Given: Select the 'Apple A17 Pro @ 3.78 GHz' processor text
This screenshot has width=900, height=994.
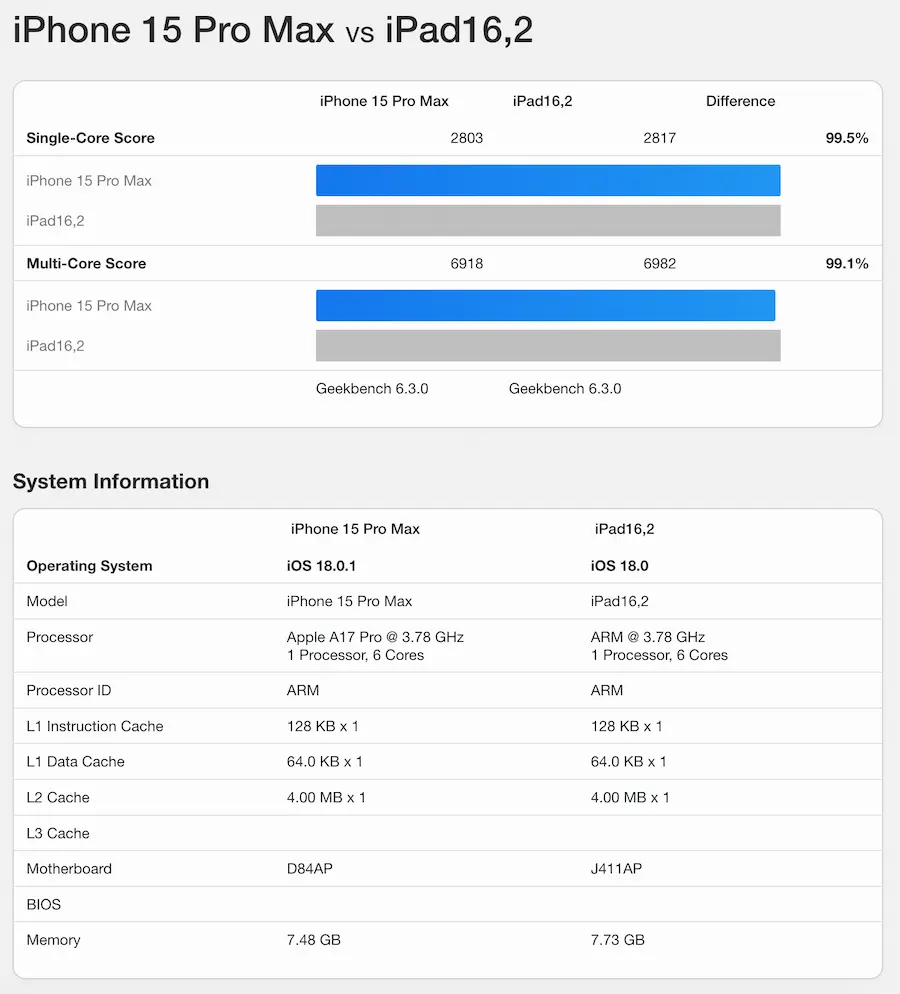Looking at the screenshot, I should coord(375,637).
